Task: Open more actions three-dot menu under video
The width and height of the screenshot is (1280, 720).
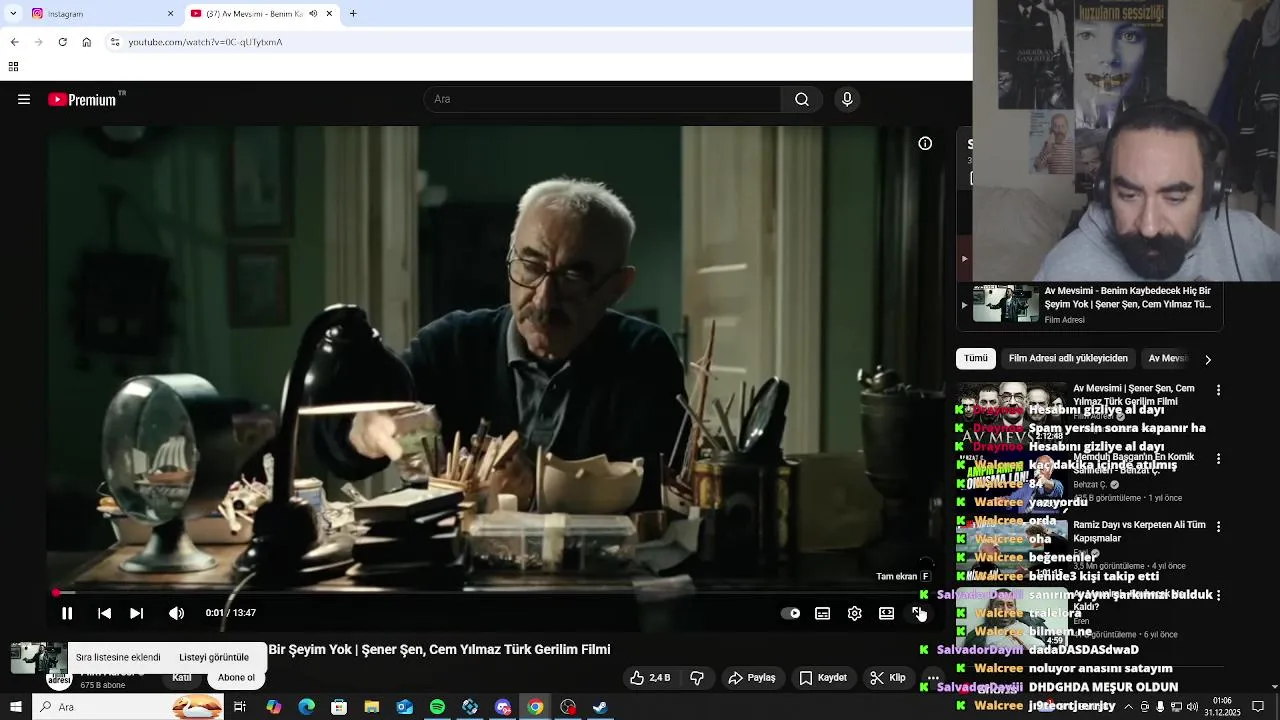Action: point(932,677)
